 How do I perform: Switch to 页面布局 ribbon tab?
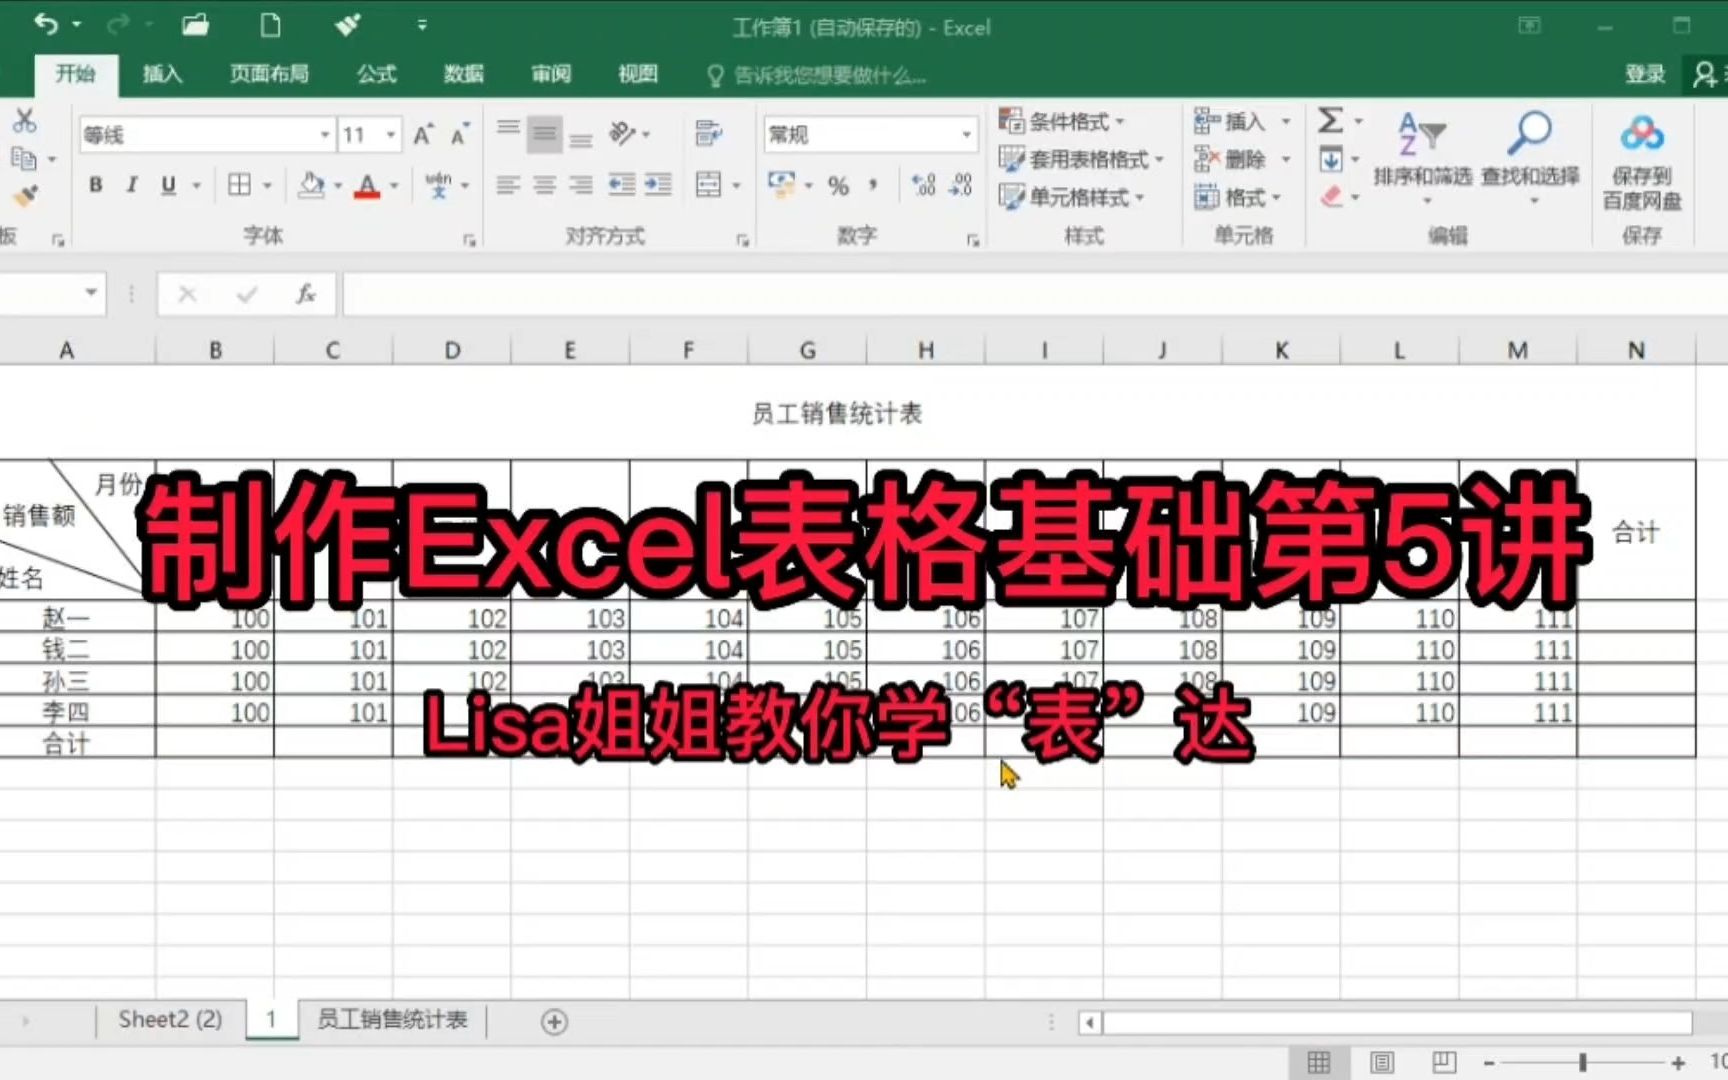tap(269, 74)
